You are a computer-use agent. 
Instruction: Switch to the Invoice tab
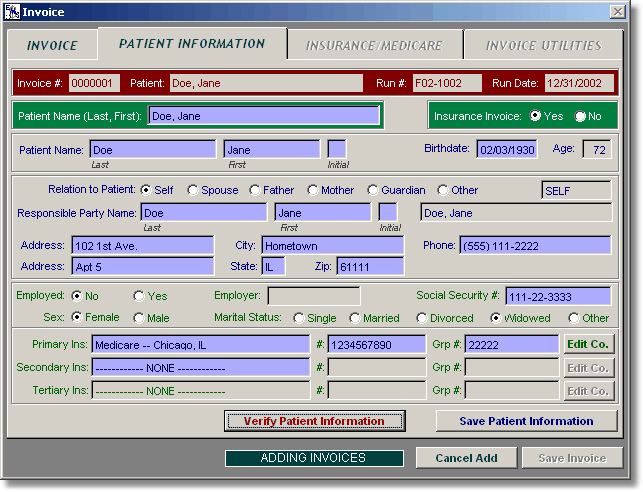click(52, 46)
